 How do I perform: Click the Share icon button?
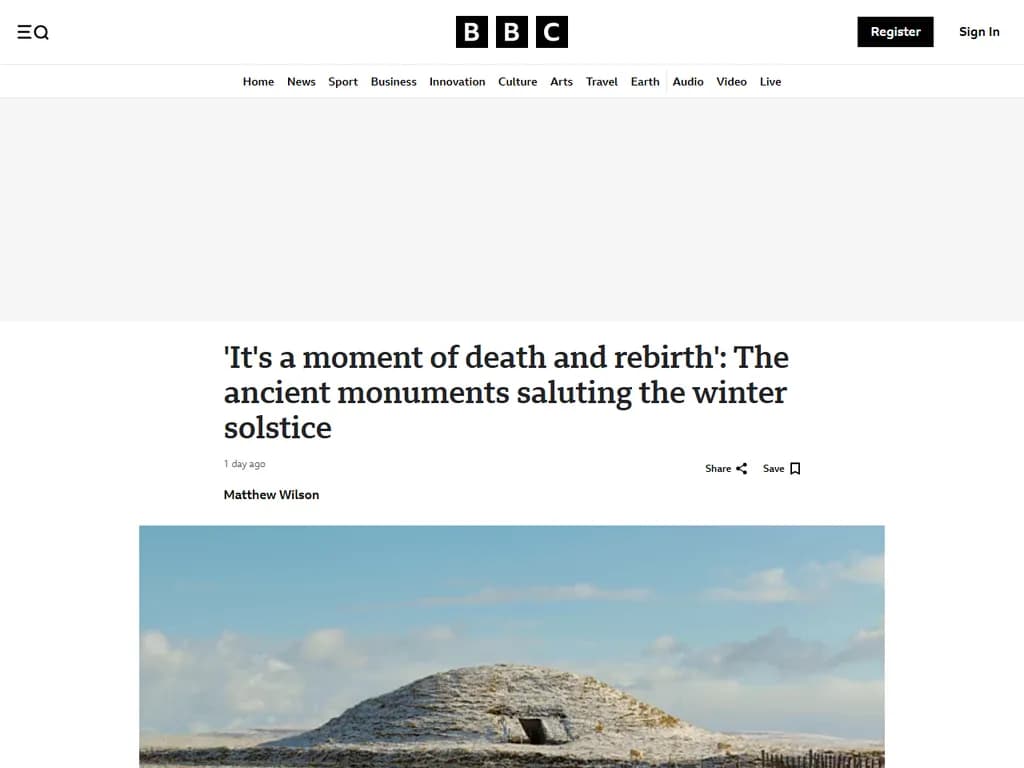(x=726, y=468)
